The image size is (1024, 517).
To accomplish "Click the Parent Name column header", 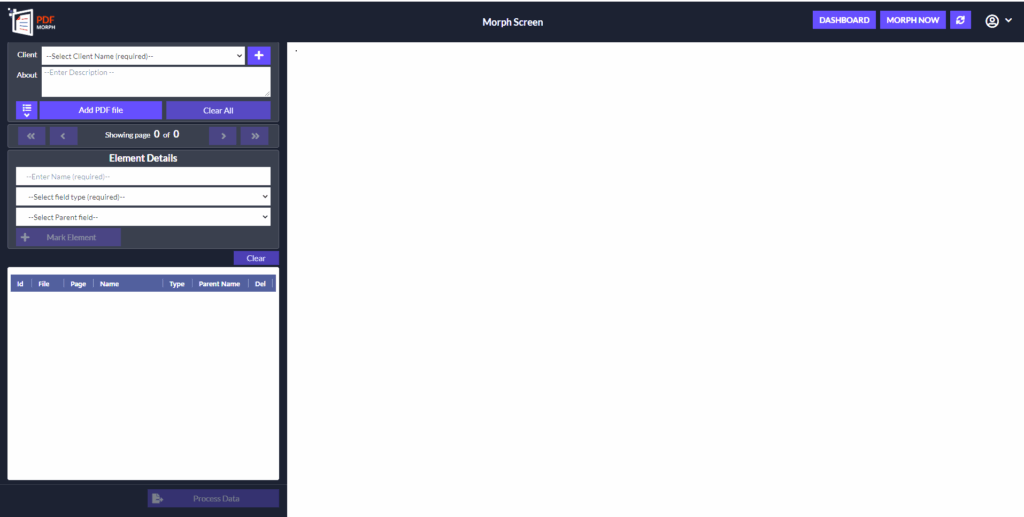I will [x=219, y=284].
